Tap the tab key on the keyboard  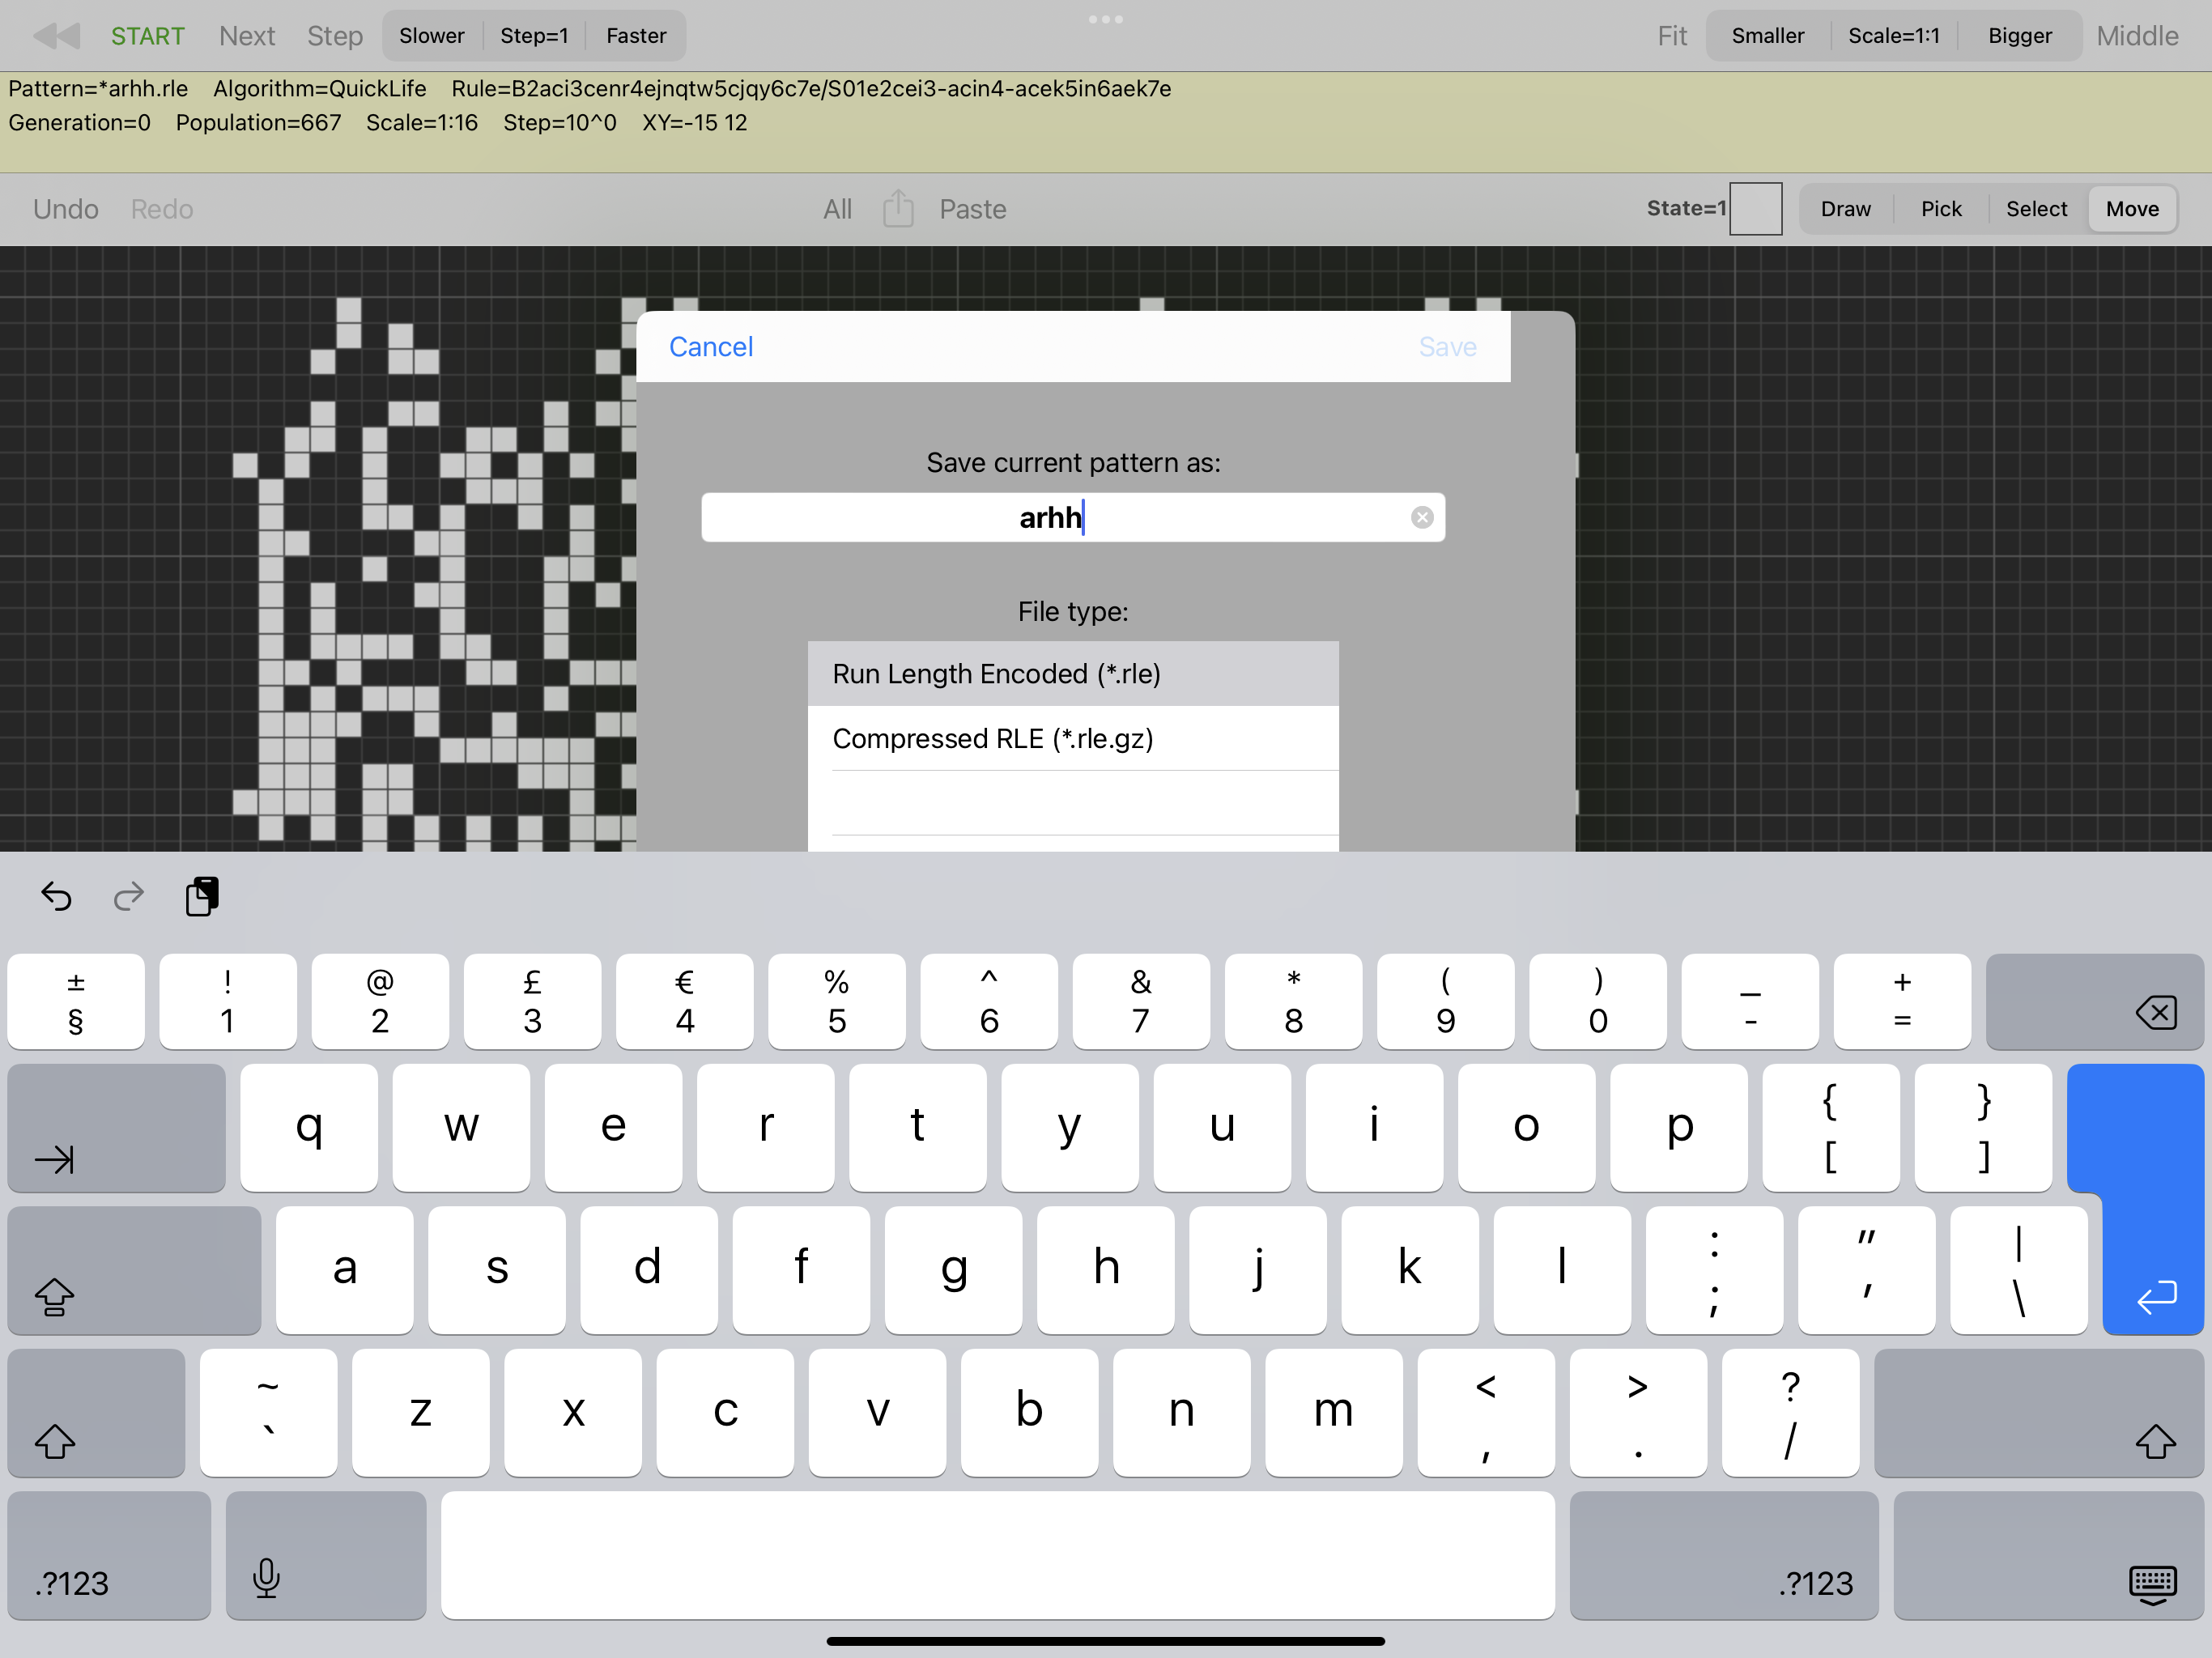(x=116, y=1128)
